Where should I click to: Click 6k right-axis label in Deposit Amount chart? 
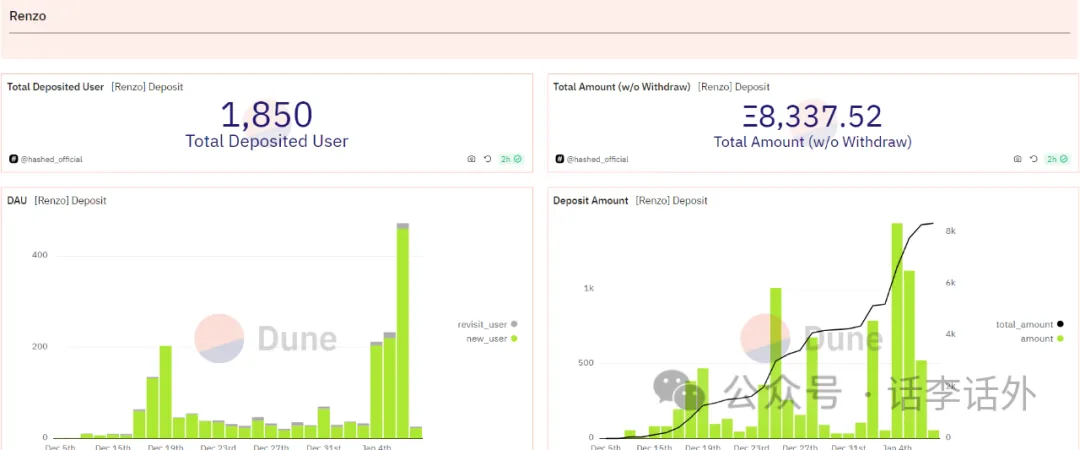(x=951, y=283)
